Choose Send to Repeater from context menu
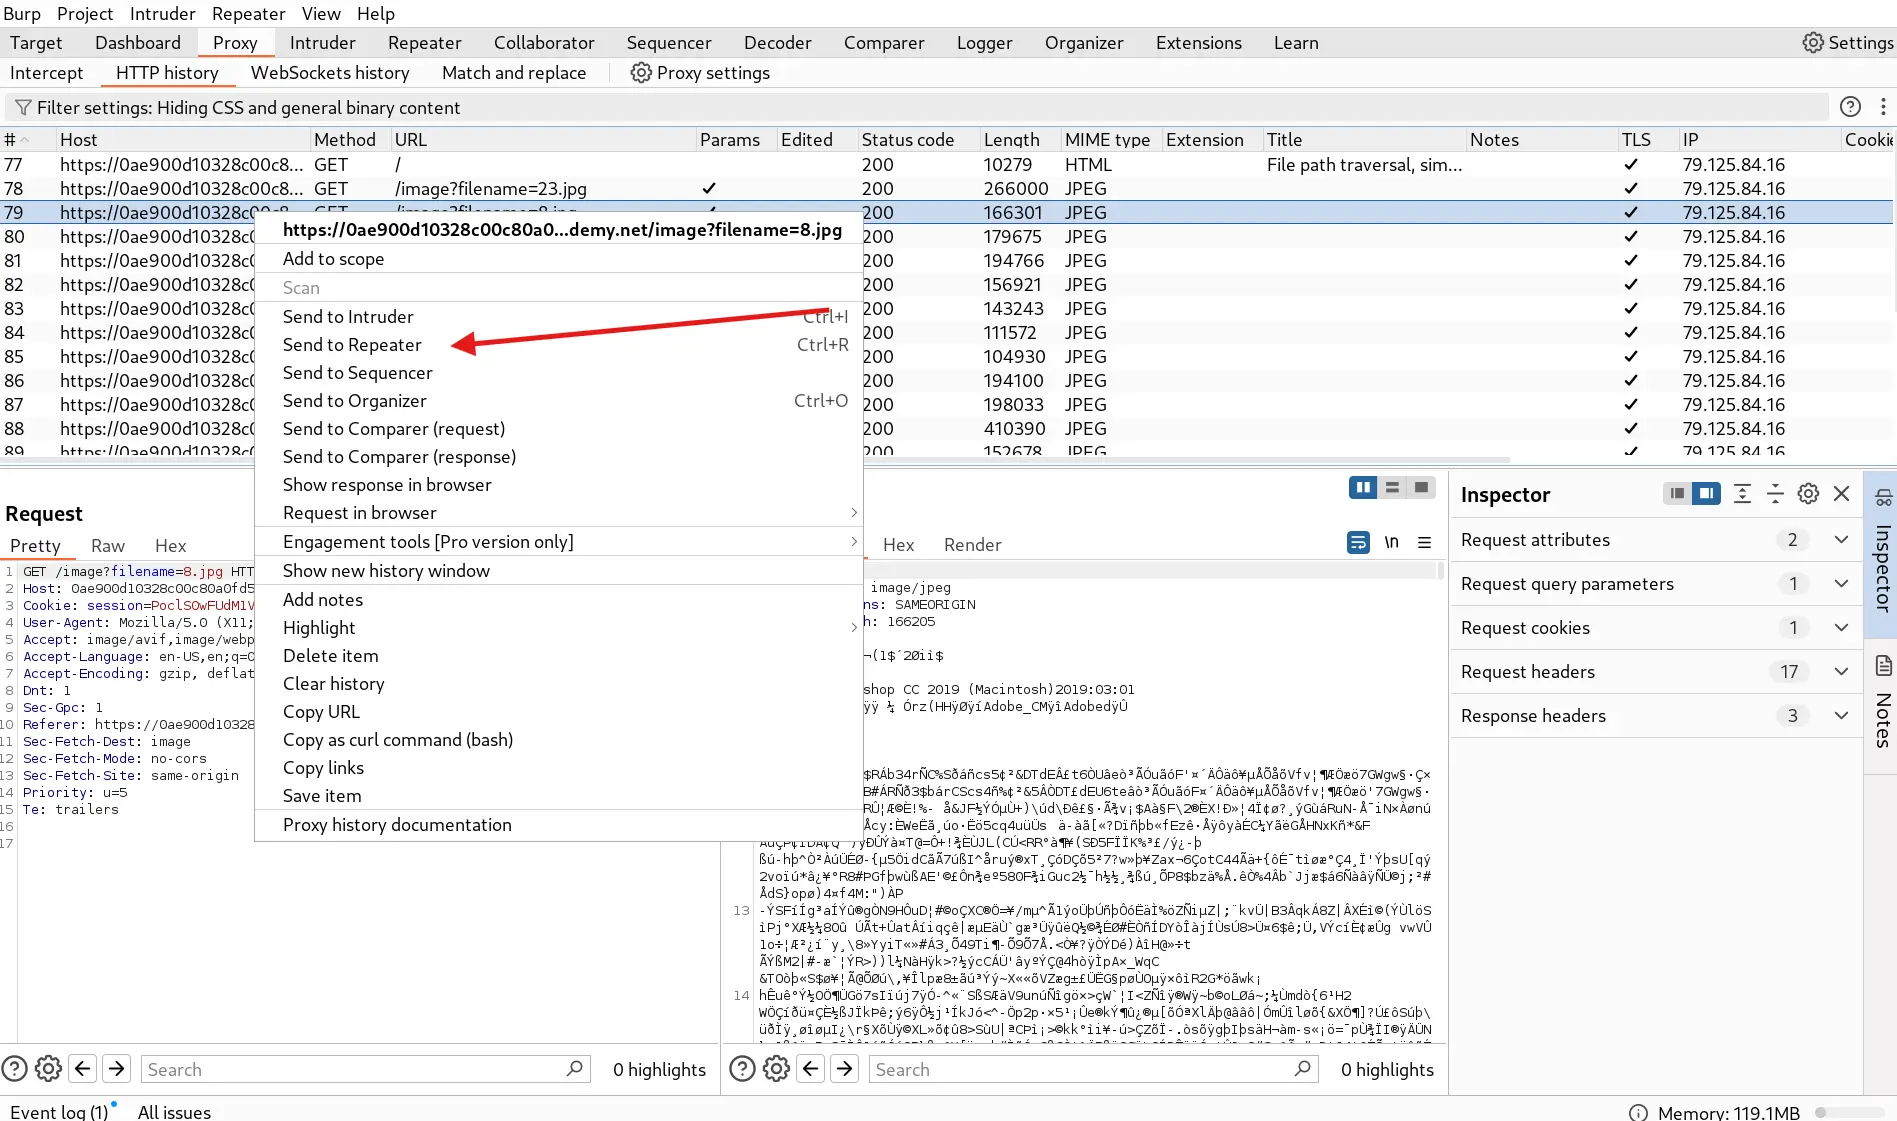 coord(559,345)
